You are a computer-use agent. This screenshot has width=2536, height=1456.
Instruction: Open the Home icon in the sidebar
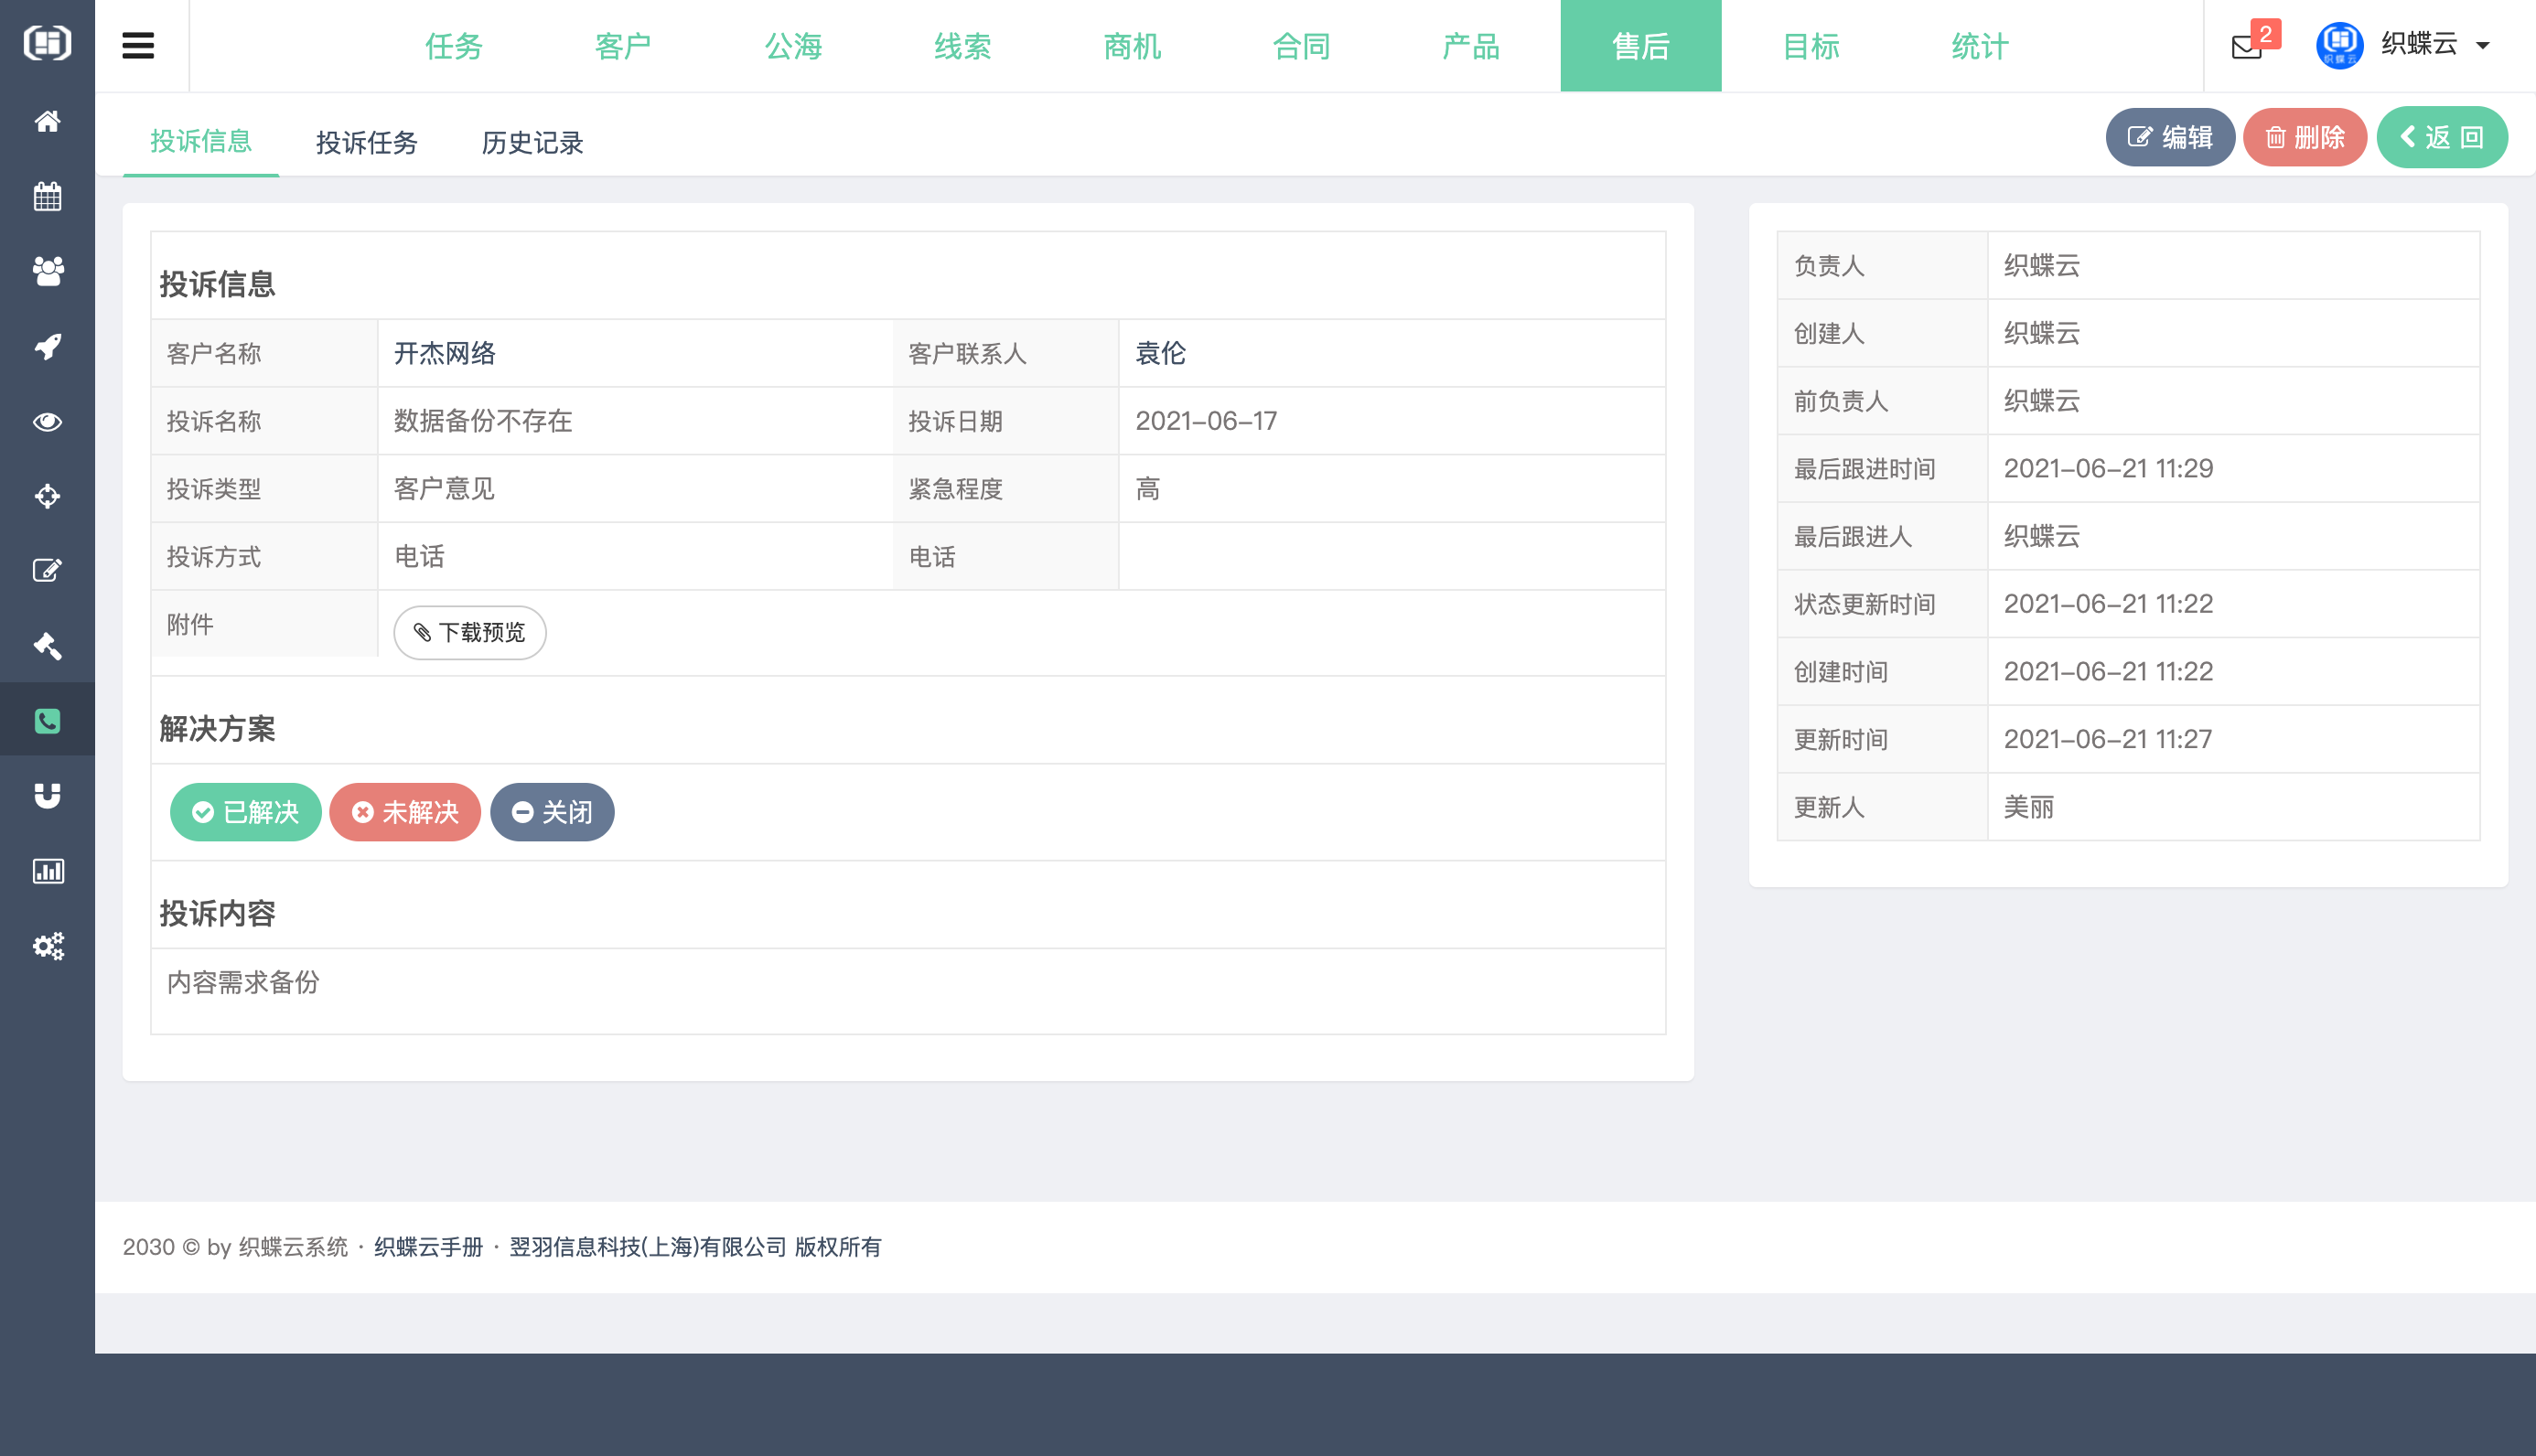[47, 121]
